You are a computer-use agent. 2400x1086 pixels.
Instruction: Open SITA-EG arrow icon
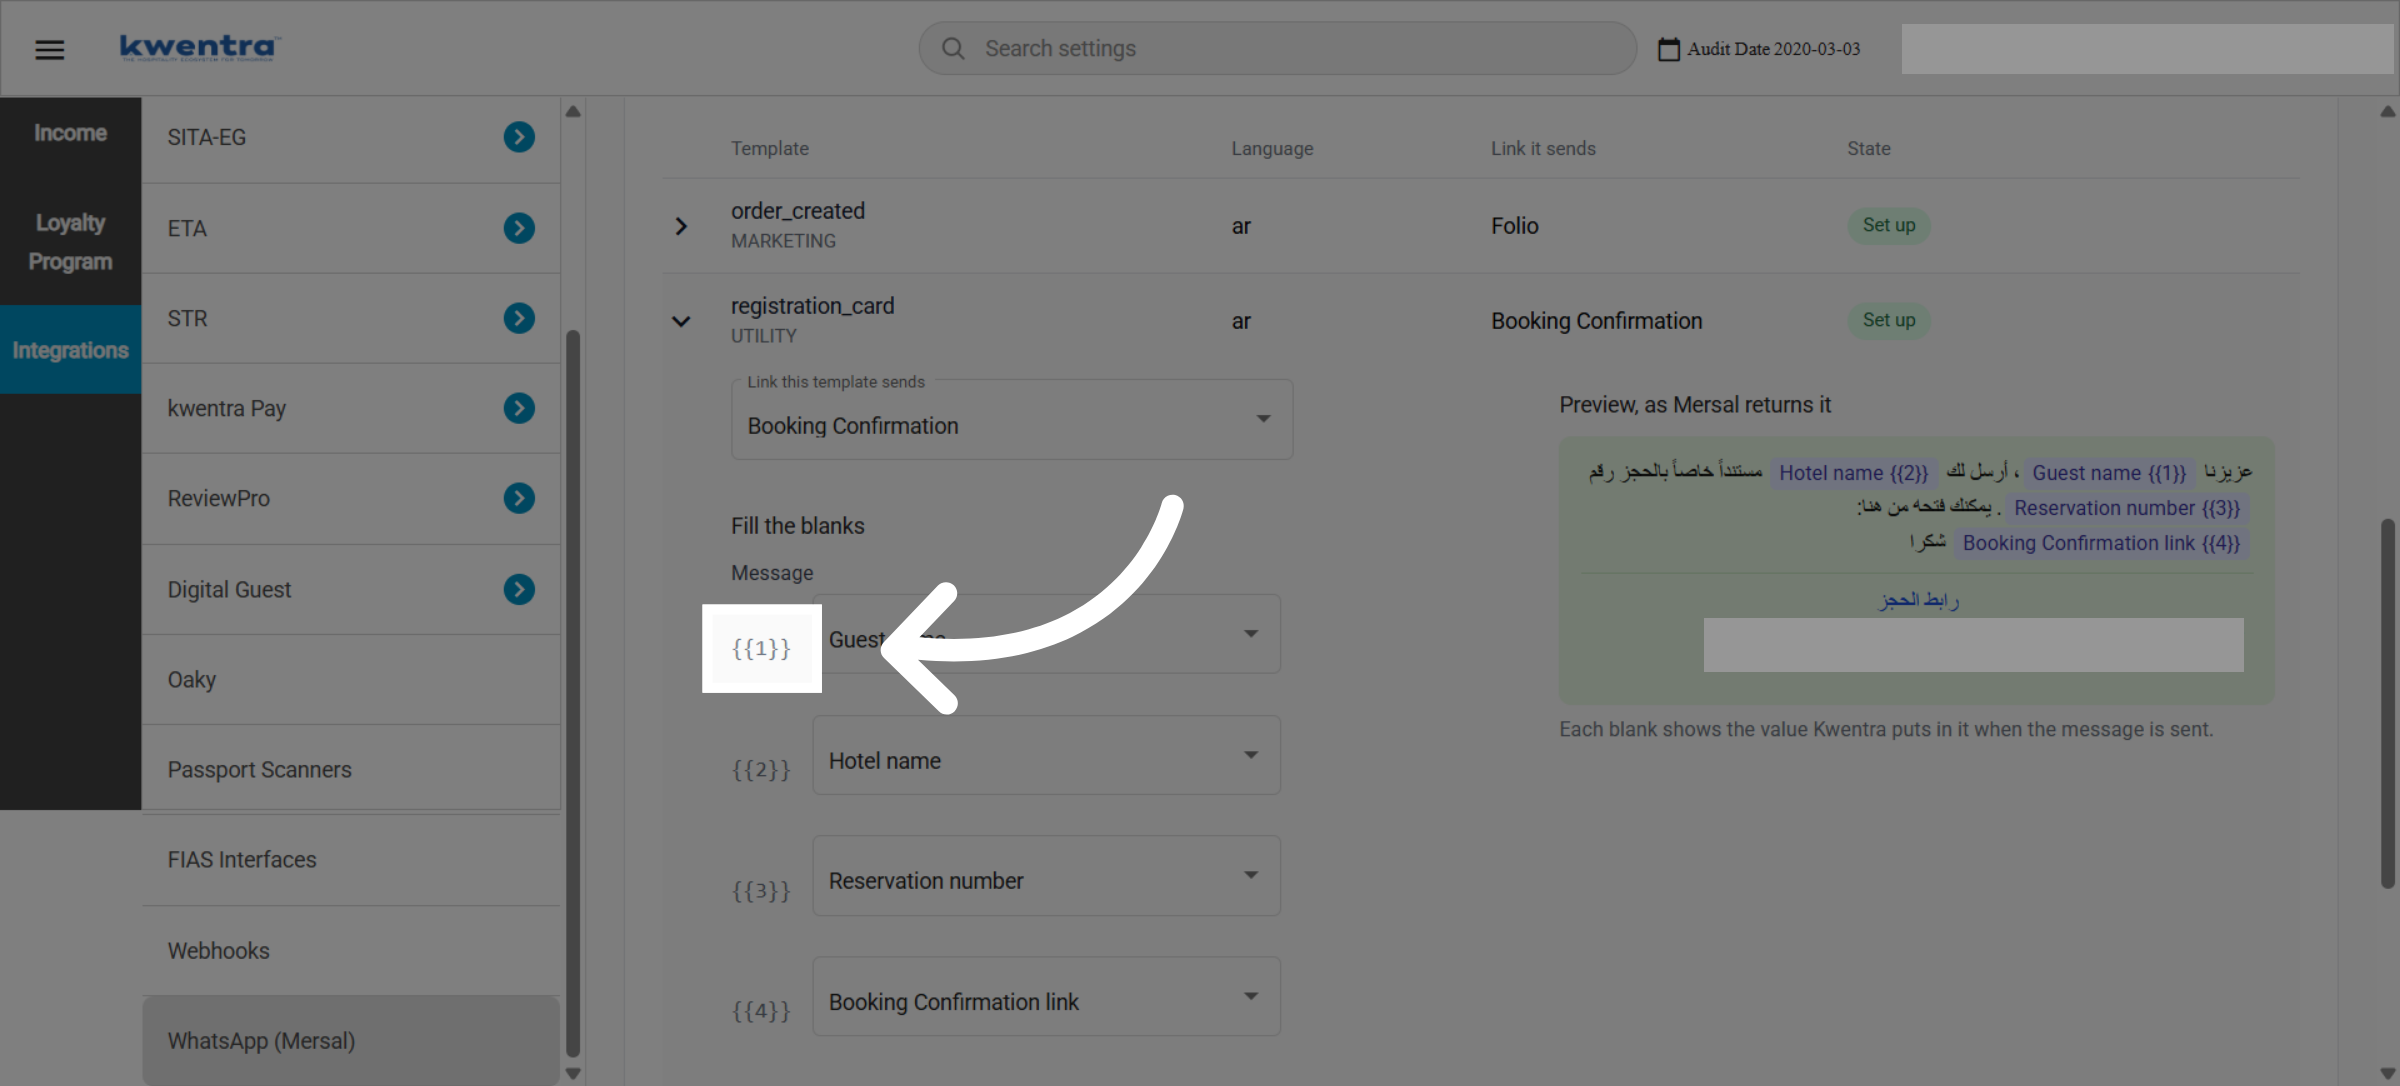coord(519,137)
